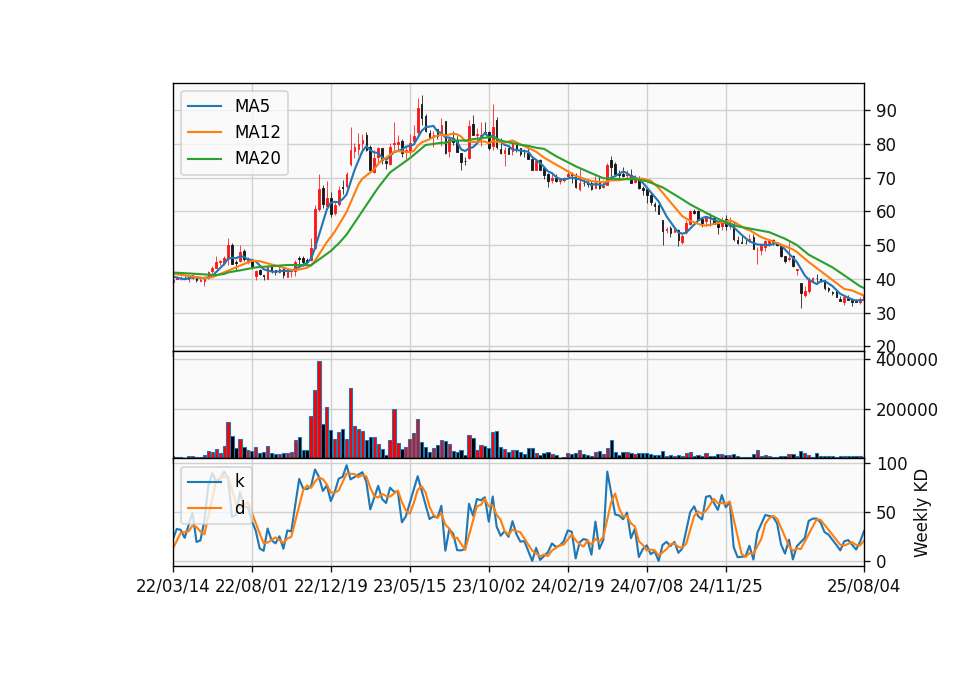Click the green MA20 legend line sample
Screen dimensions: 960x690
coord(204,158)
